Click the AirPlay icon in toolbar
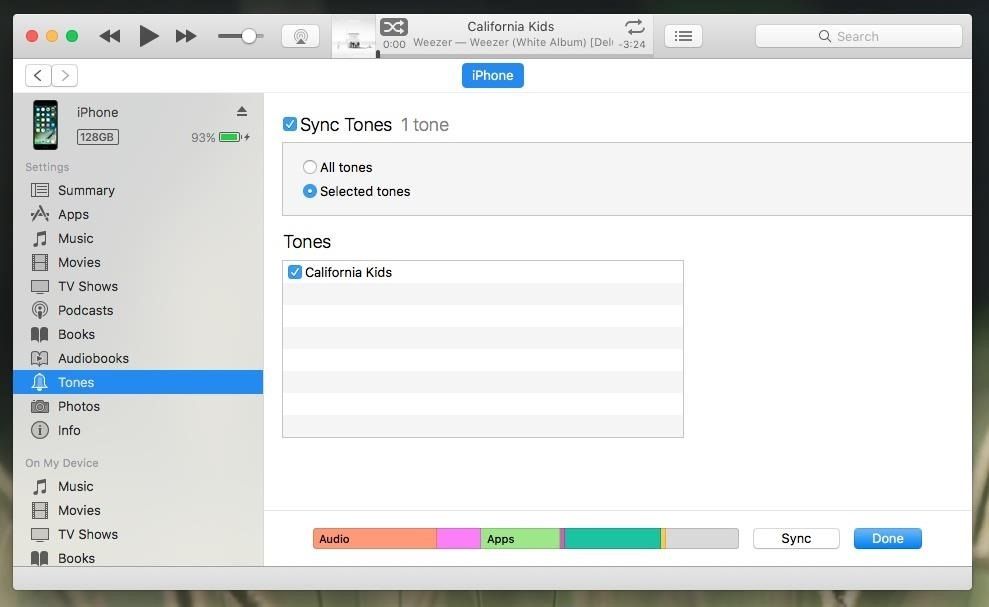Image resolution: width=989 pixels, height=607 pixels. click(x=300, y=36)
